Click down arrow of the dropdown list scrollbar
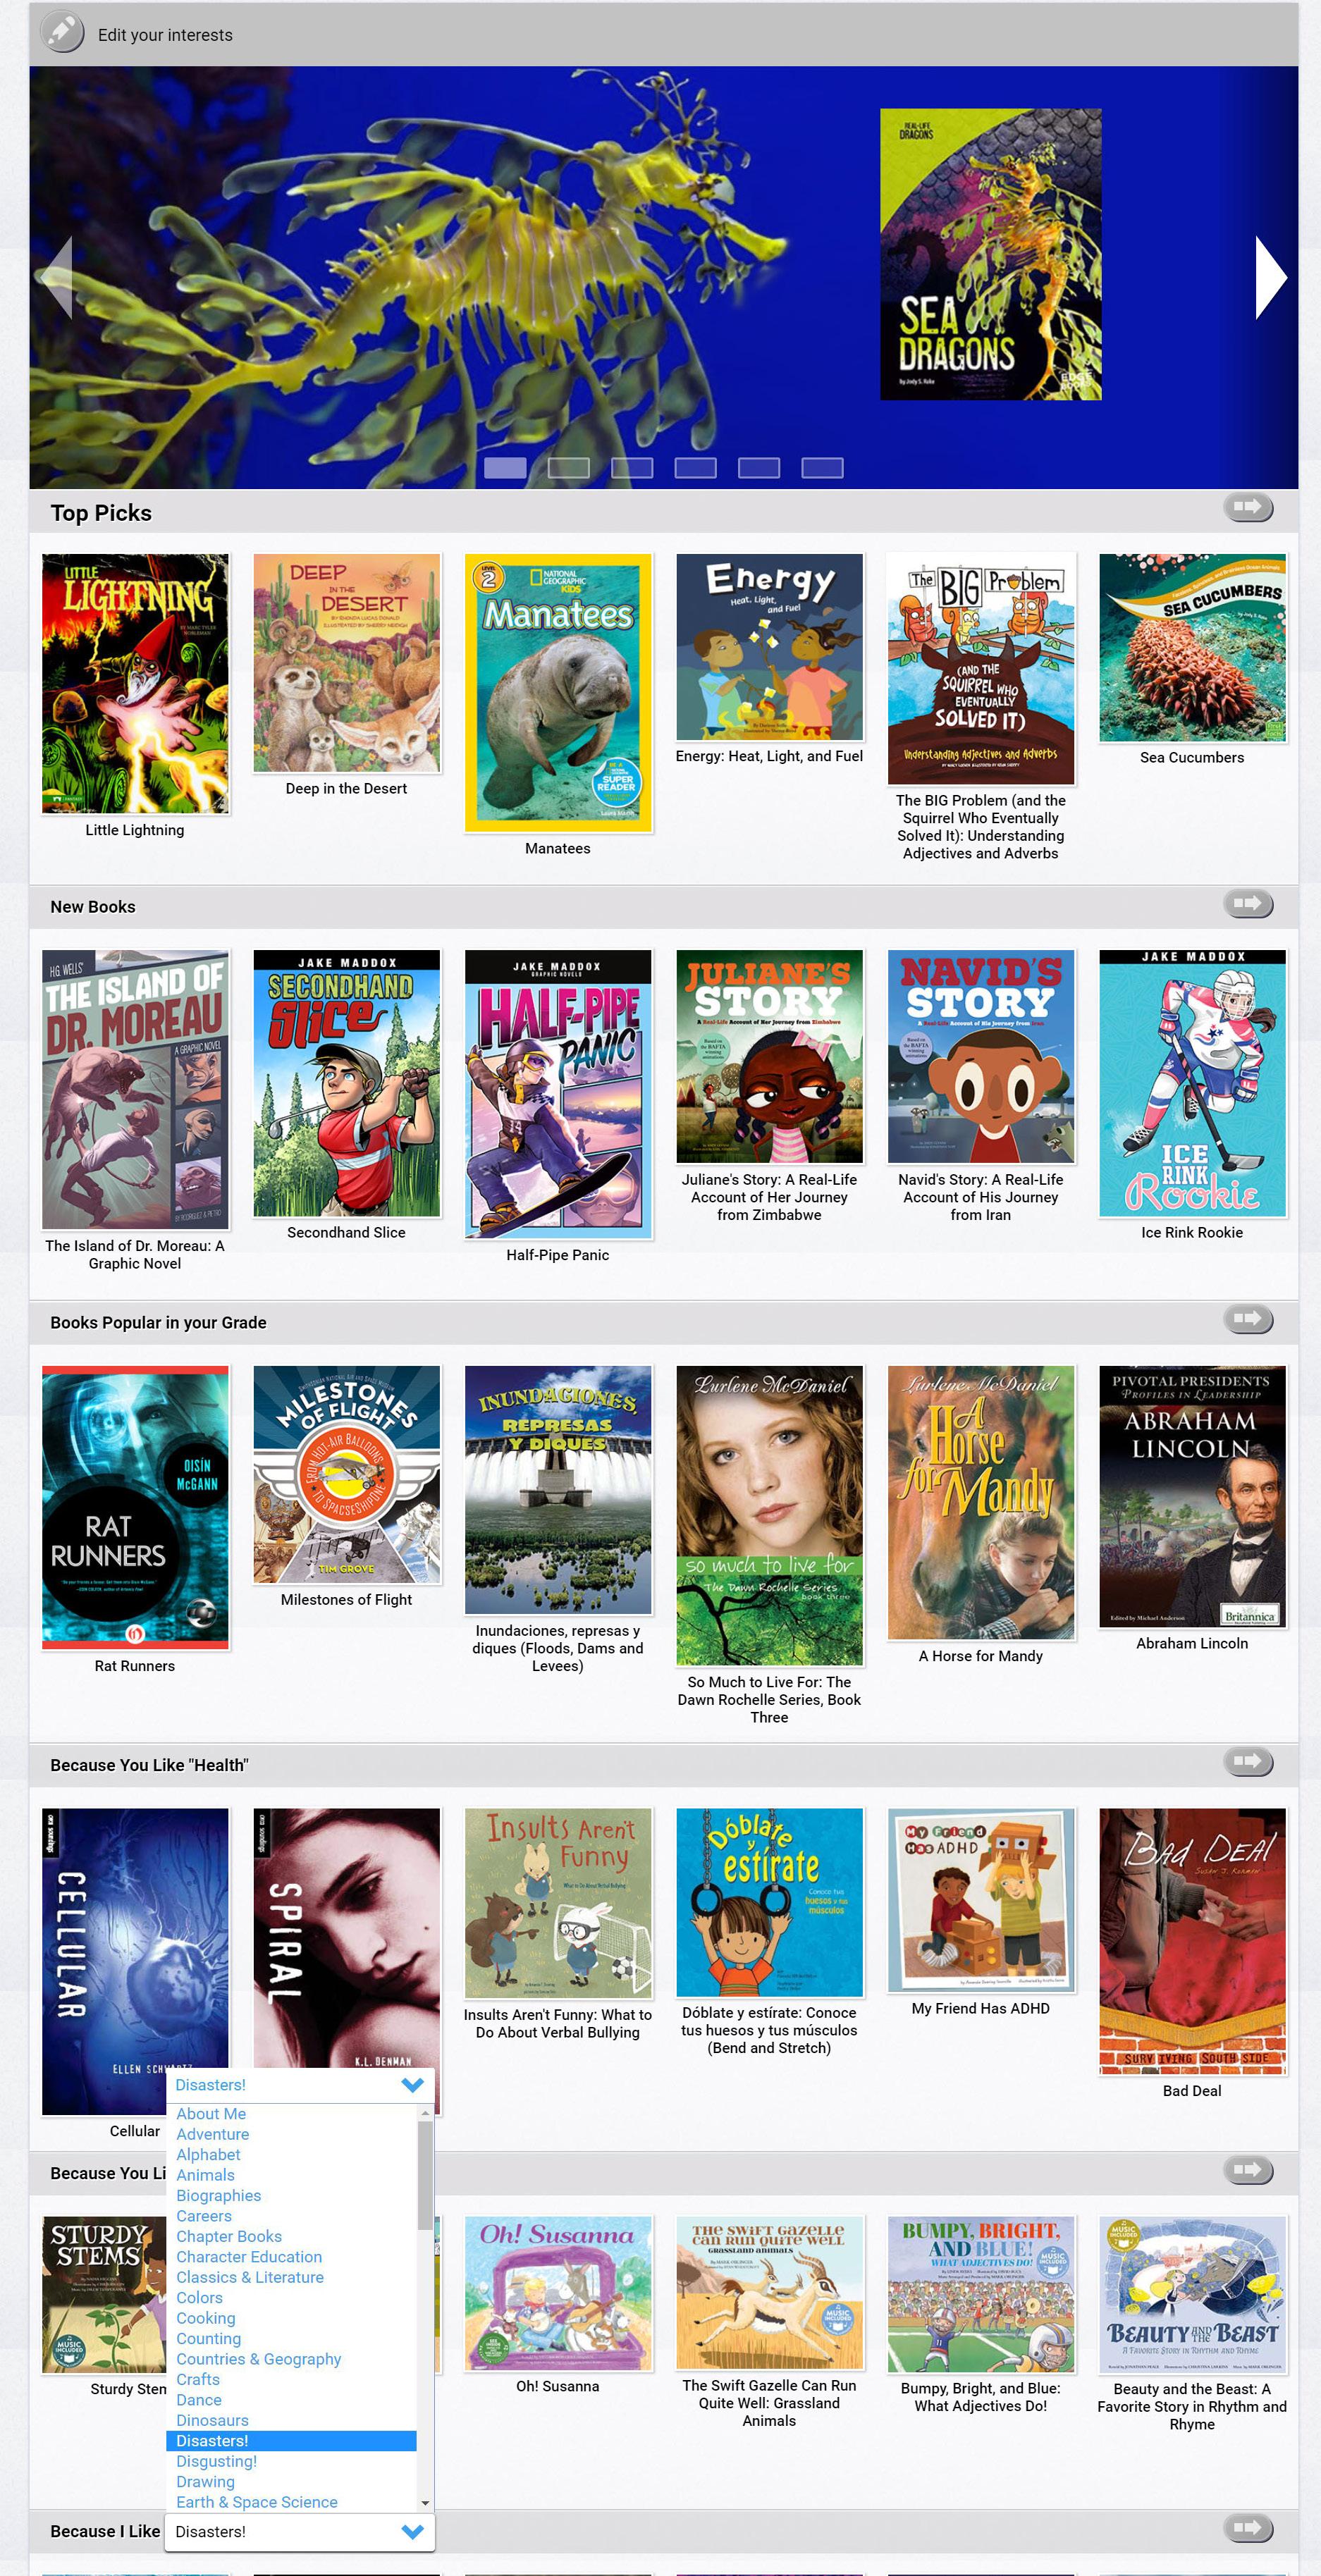Screen dimensions: 1321x2576 (425, 2502)
